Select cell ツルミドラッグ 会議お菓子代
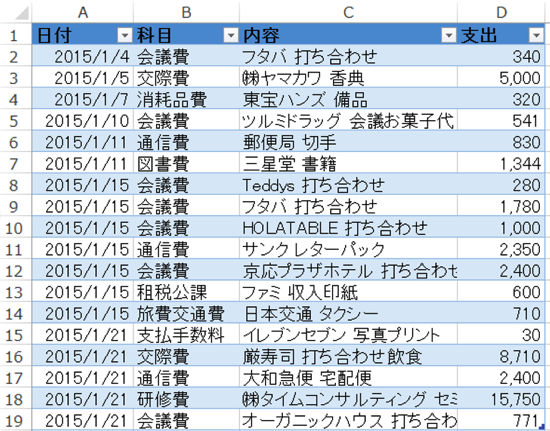Image resolution: width=550 pixels, height=431 pixels. pyautogui.click(x=348, y=121)
